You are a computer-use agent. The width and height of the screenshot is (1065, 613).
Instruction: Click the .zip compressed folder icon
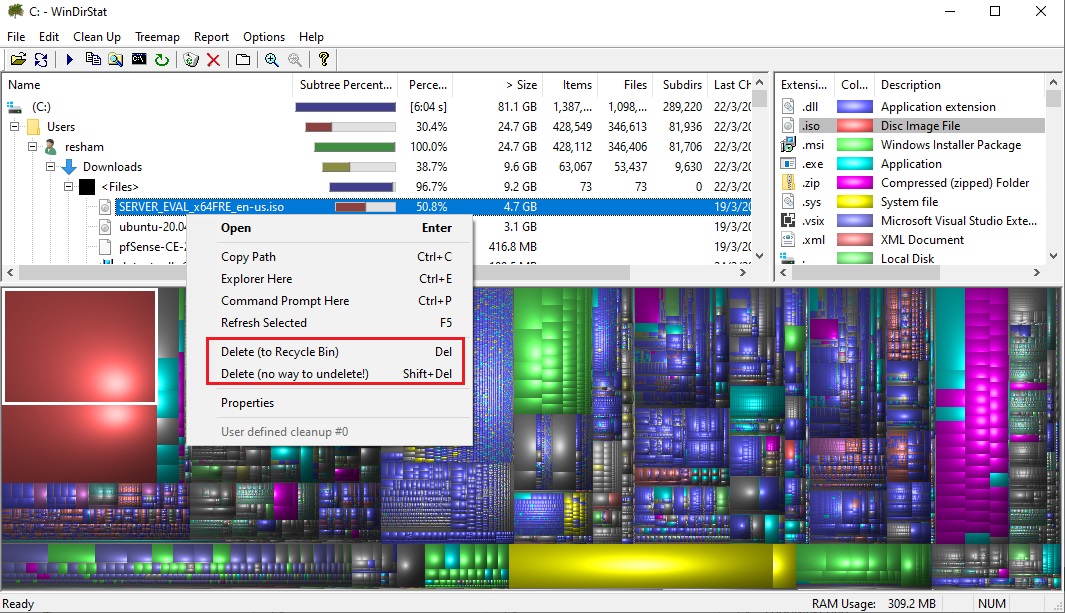pyautogui.click(x=788, y=183)
